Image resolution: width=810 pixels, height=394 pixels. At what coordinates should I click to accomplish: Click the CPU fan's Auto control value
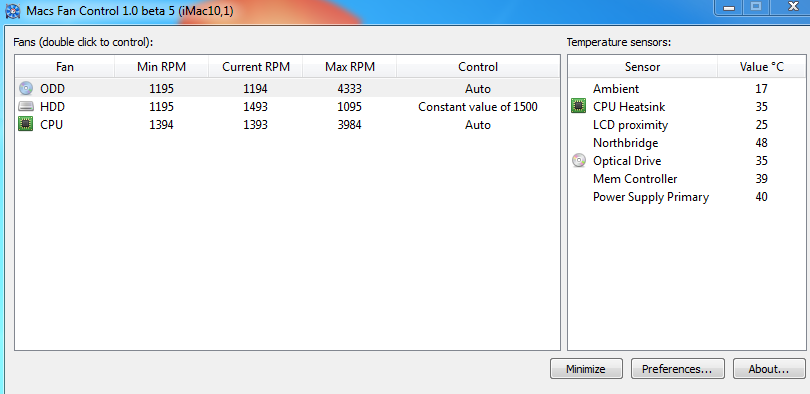(x=478, y=125)
